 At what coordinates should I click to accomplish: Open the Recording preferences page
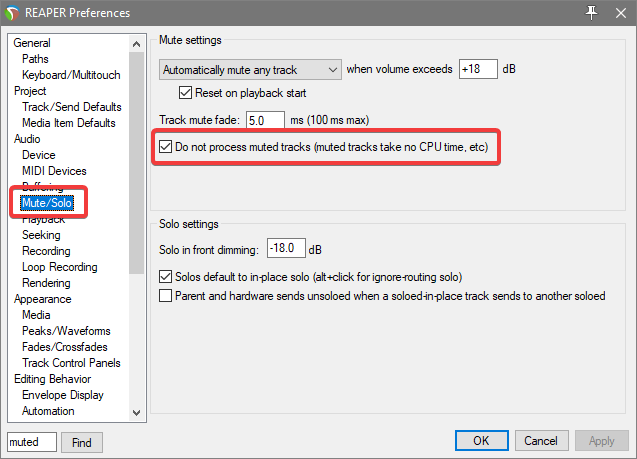coord(46,251)
